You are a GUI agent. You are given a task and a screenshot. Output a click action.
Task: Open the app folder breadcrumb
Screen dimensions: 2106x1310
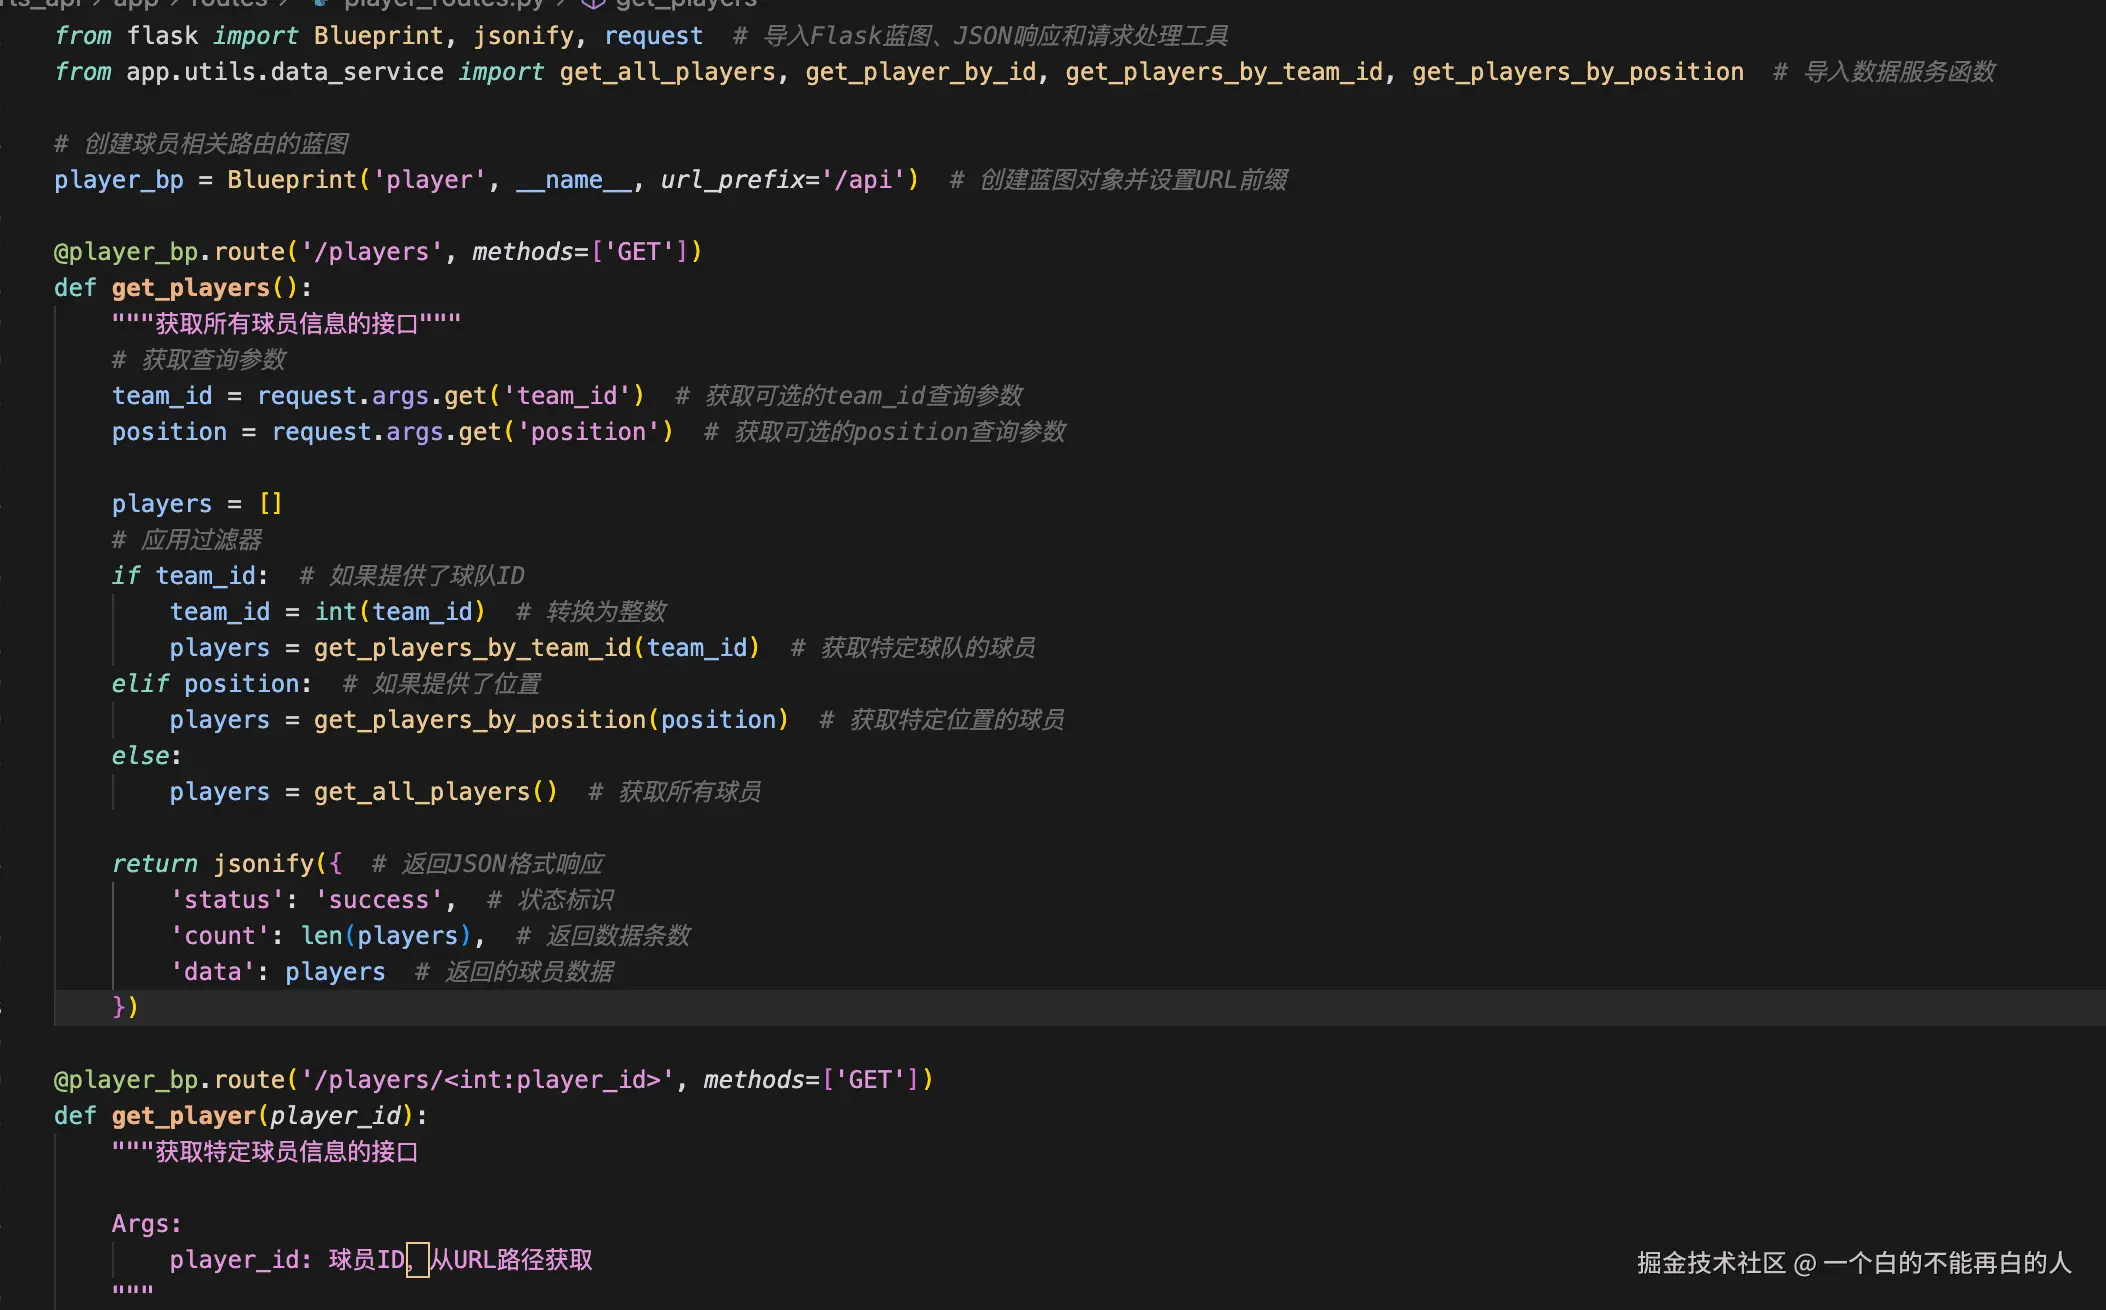pyautogui.click(x=136, y=3)
